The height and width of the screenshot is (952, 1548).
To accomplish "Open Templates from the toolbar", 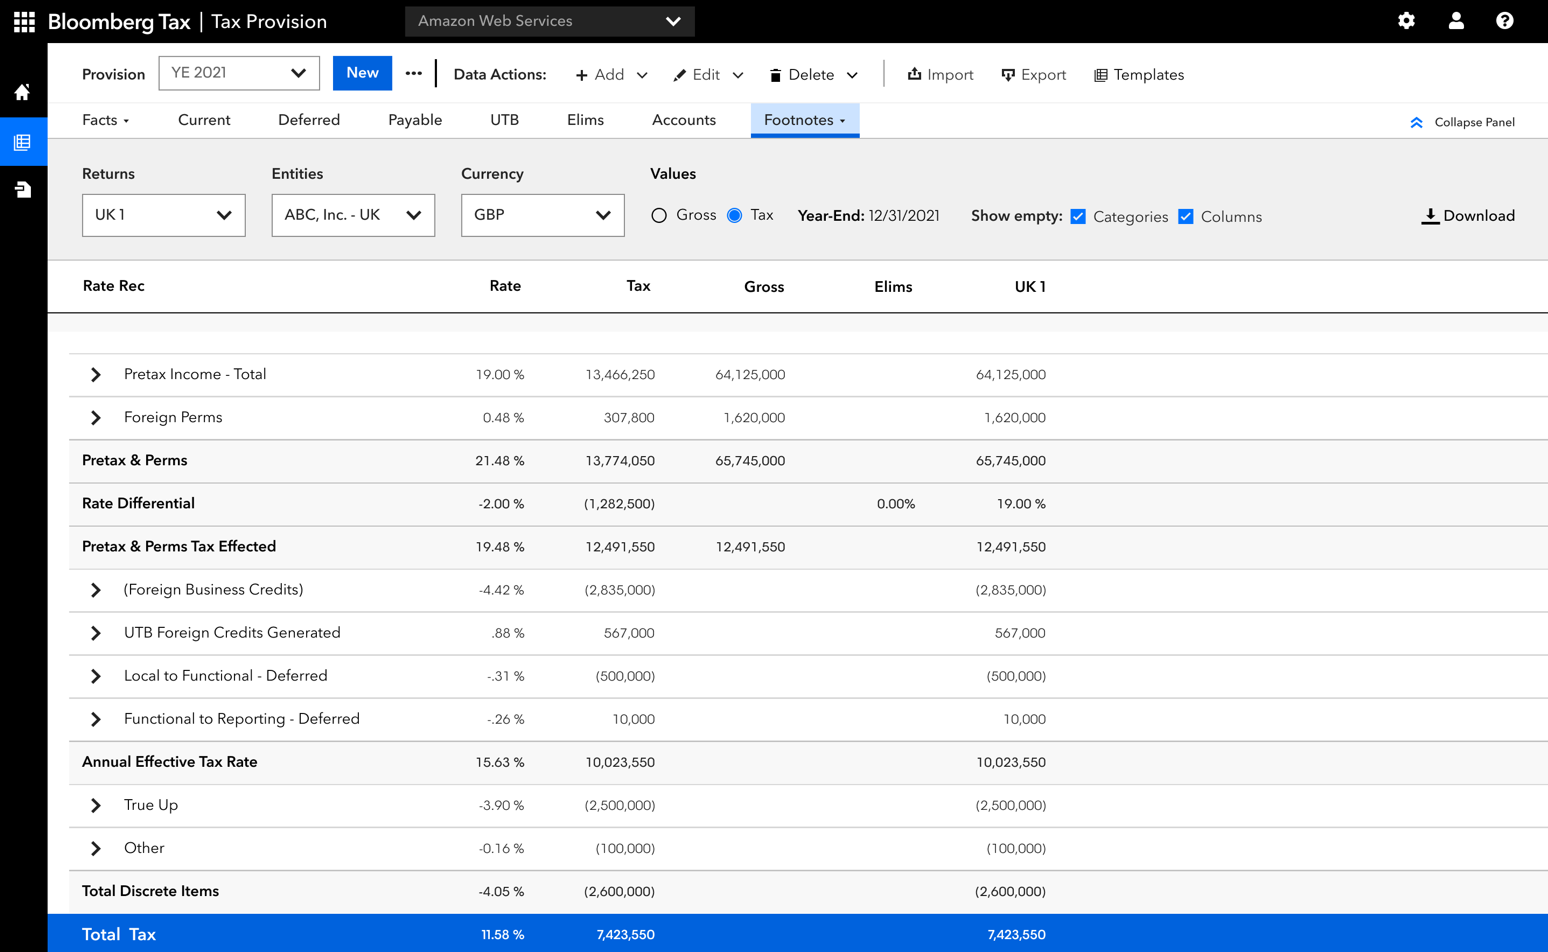I will pyautogui.click(x=1139, y=75).
